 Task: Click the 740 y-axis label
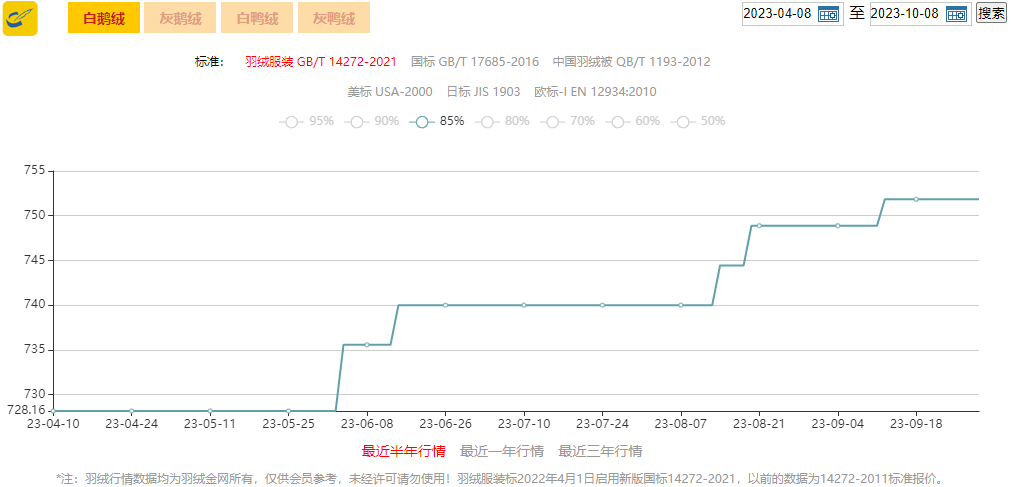(35, 305)
